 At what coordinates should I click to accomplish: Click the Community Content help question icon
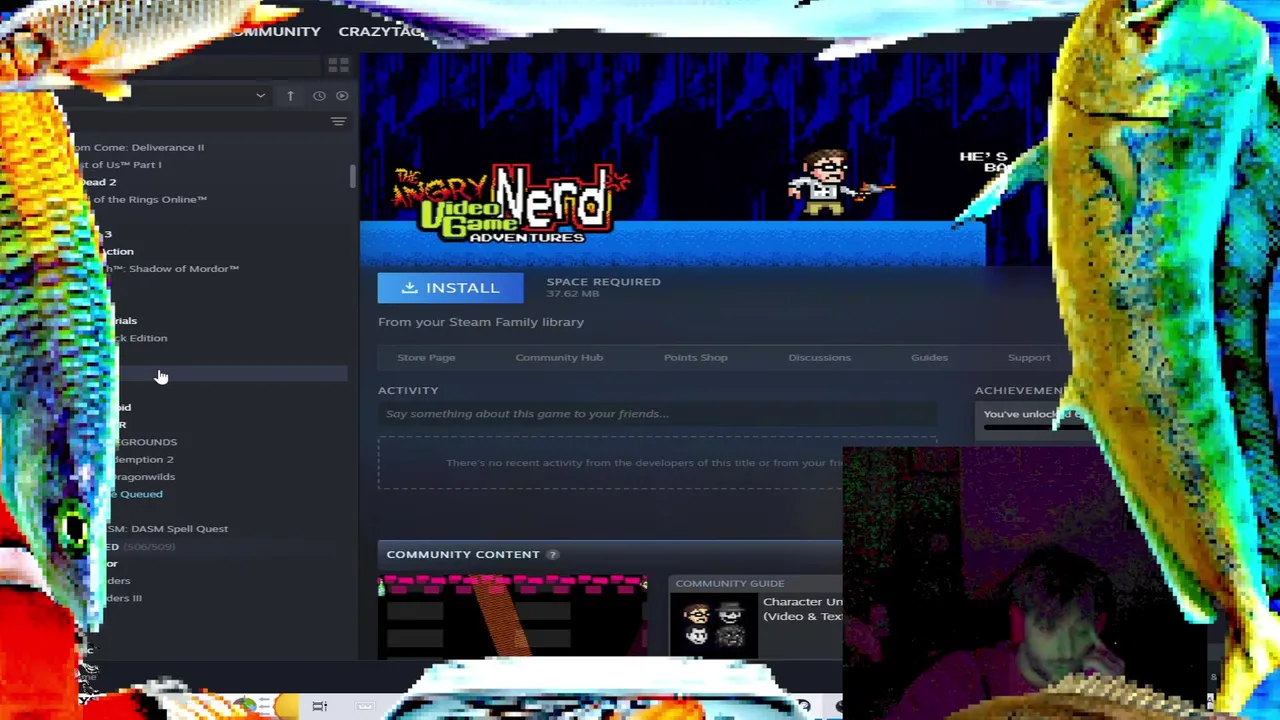click(x=552, y=554)
